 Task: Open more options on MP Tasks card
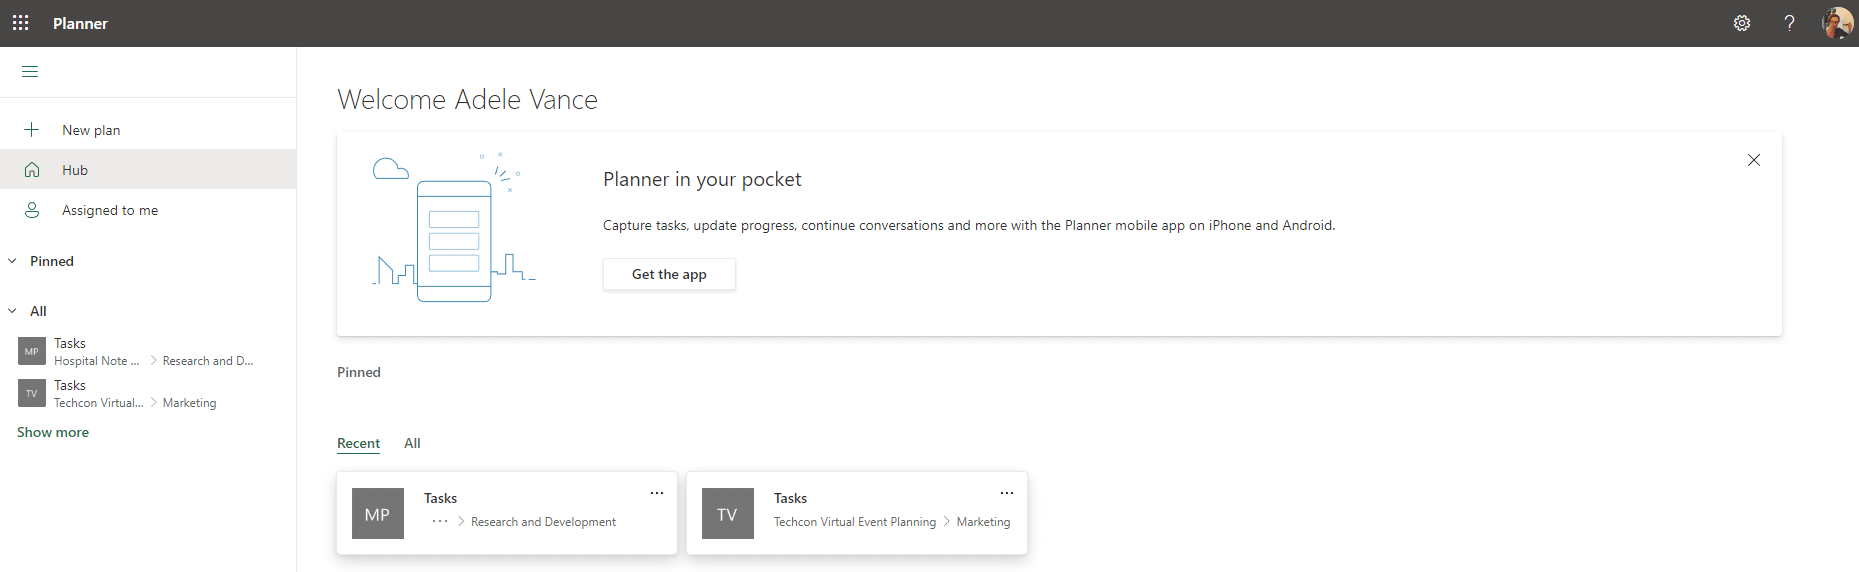pyautogui.click(x=657, y=493)
